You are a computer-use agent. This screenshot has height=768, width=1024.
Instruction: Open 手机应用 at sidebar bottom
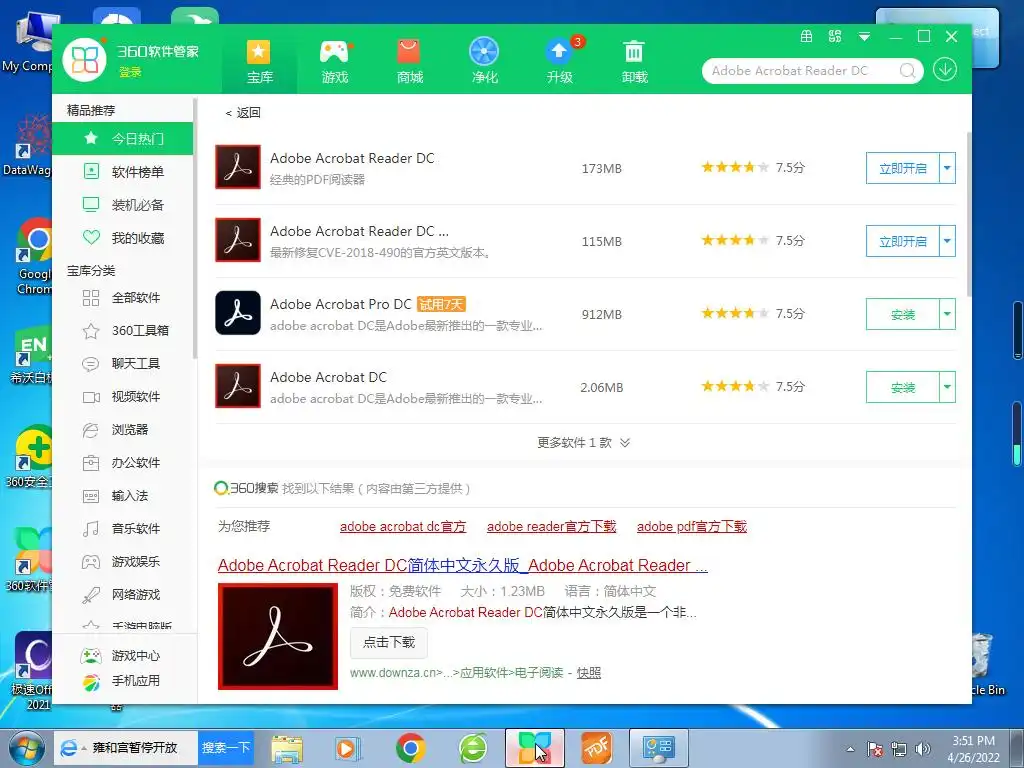[x=123, y=680]
